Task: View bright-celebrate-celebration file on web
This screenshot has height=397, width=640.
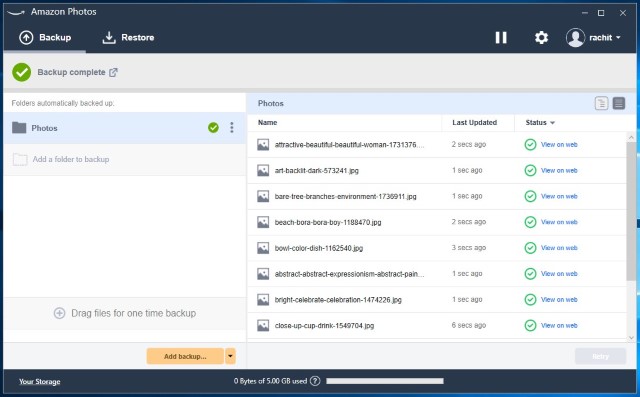Action: point(559,299)
